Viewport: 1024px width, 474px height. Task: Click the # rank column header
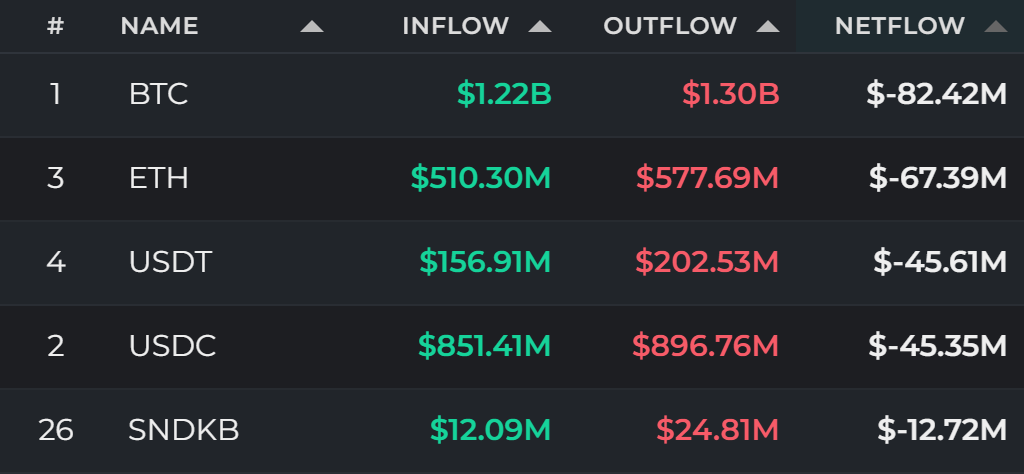pyautogui.click(x=56, y=26)
